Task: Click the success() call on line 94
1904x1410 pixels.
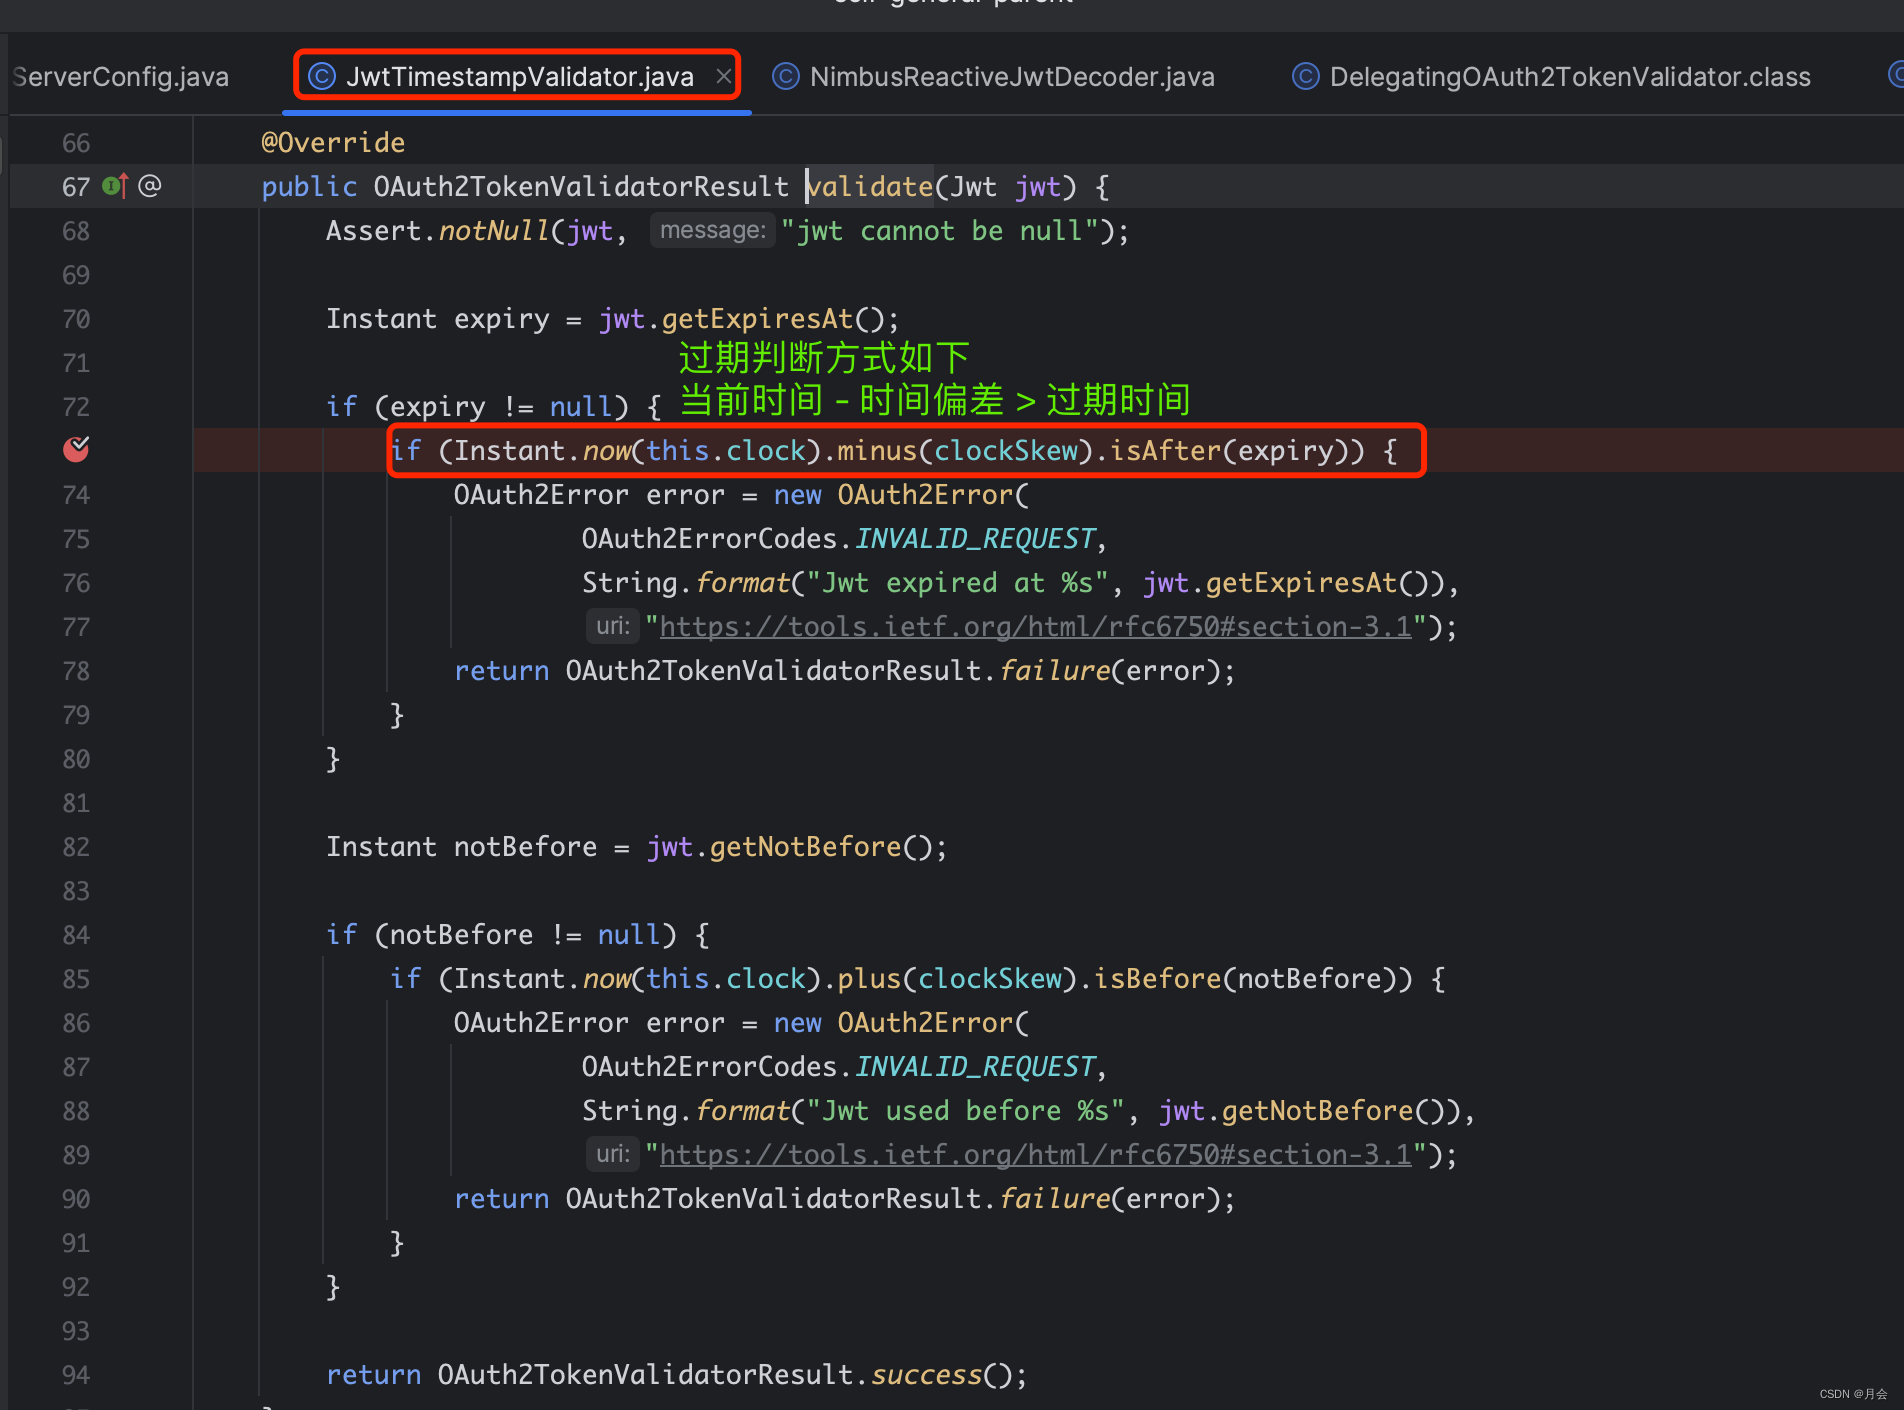Action: [x=927, y=1375]
